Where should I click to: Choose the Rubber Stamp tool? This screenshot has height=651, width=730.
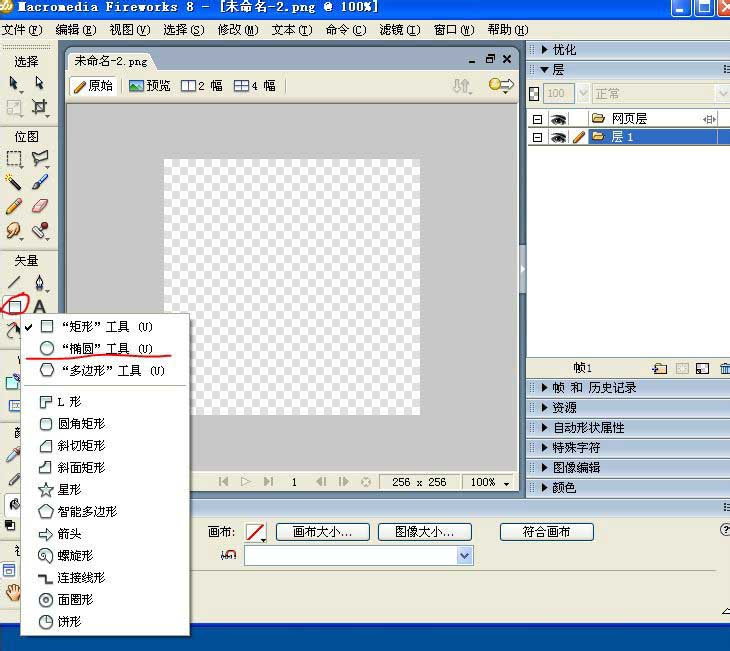[x=40, y=230]
